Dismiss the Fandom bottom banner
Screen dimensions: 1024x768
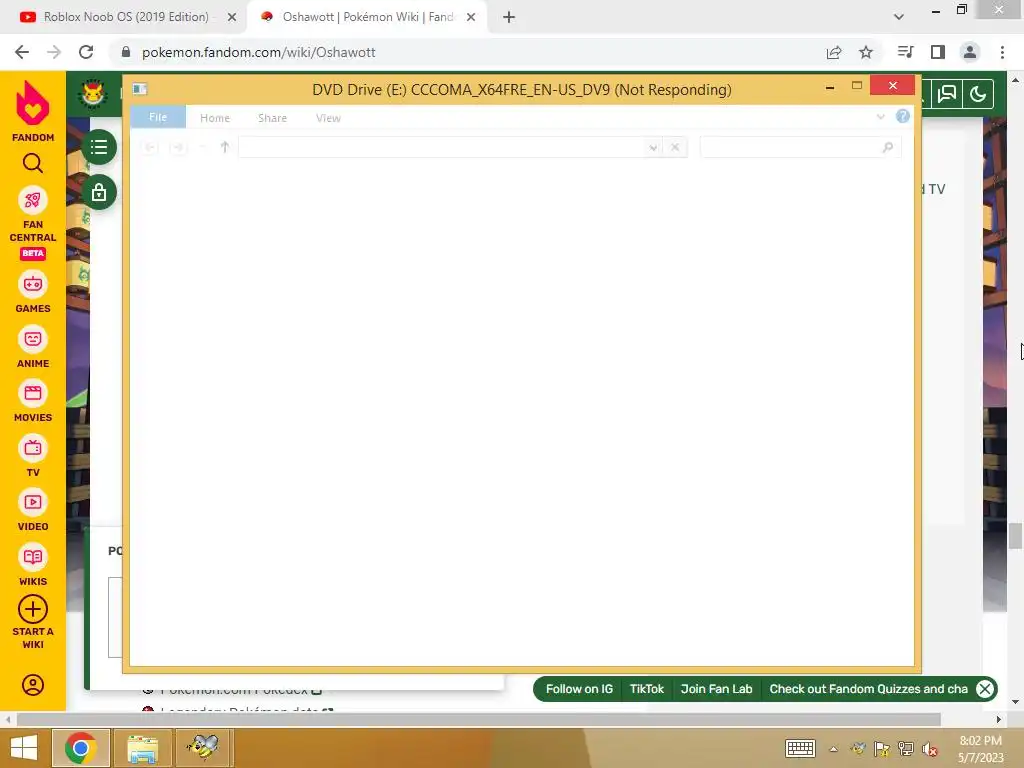tap(985, 689)
